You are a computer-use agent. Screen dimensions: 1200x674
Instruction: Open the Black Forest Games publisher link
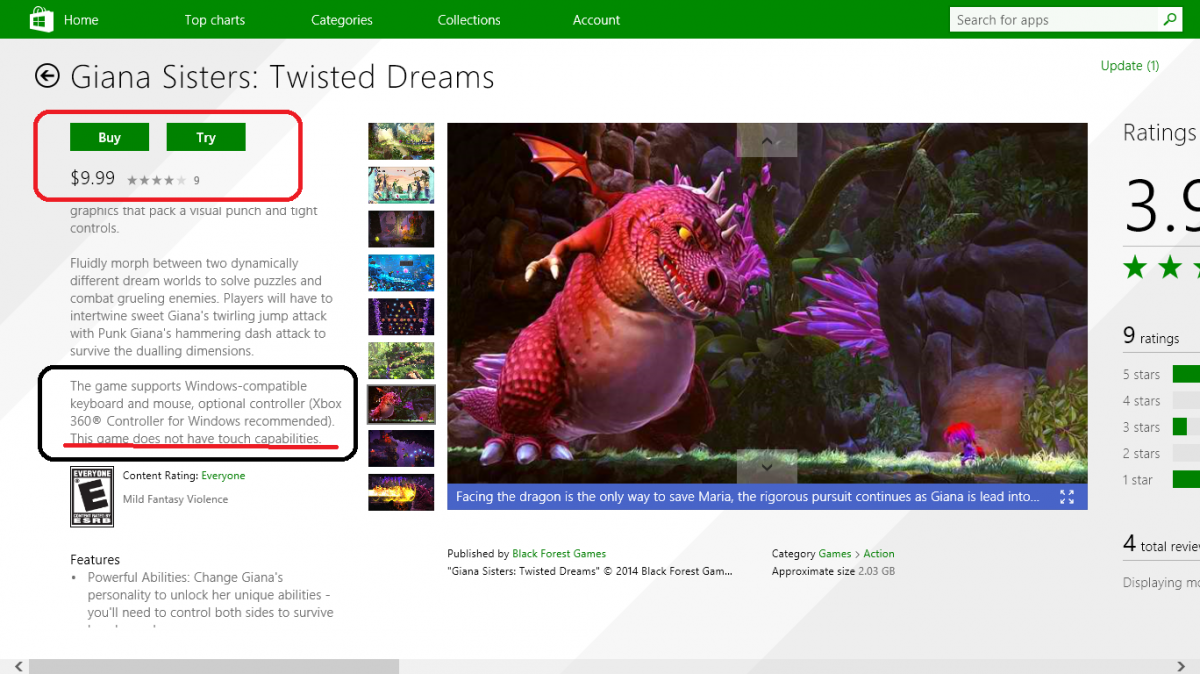tap(559, 554)
